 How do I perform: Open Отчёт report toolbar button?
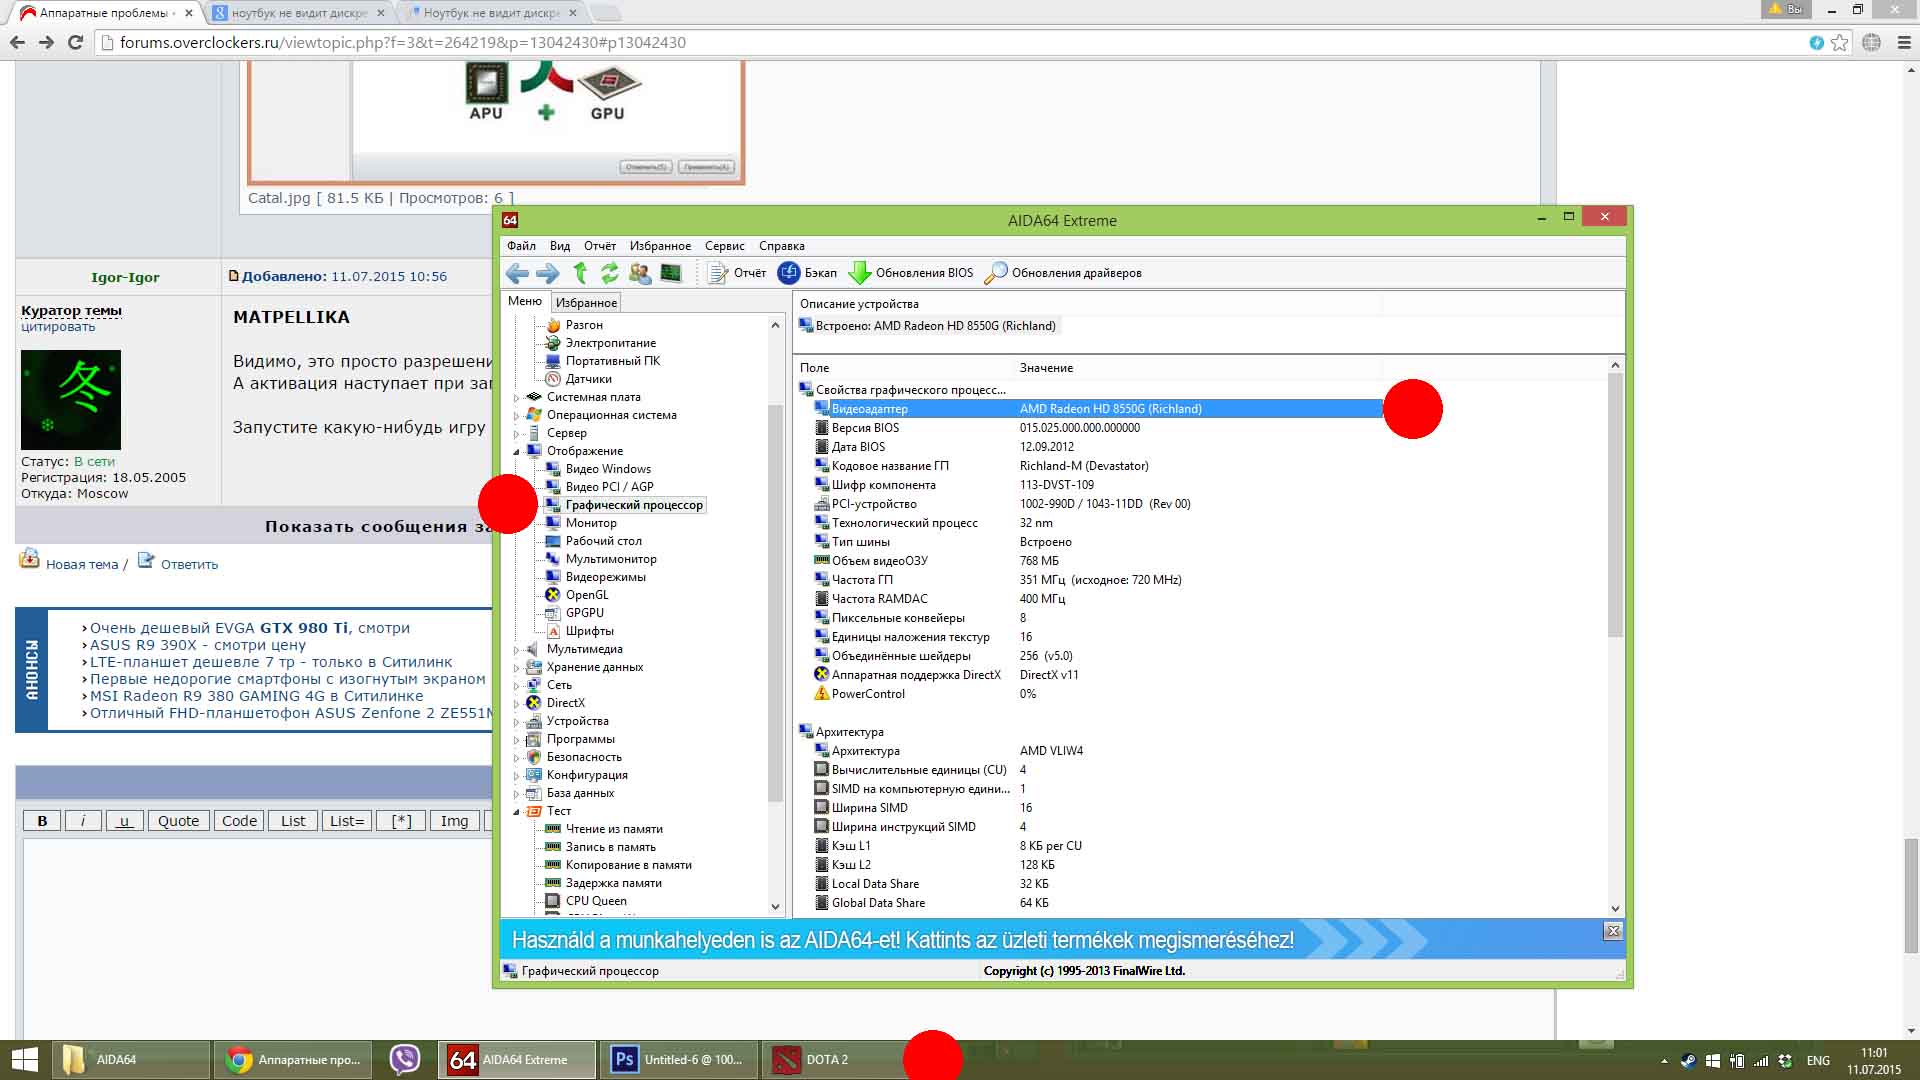point(737,273)
